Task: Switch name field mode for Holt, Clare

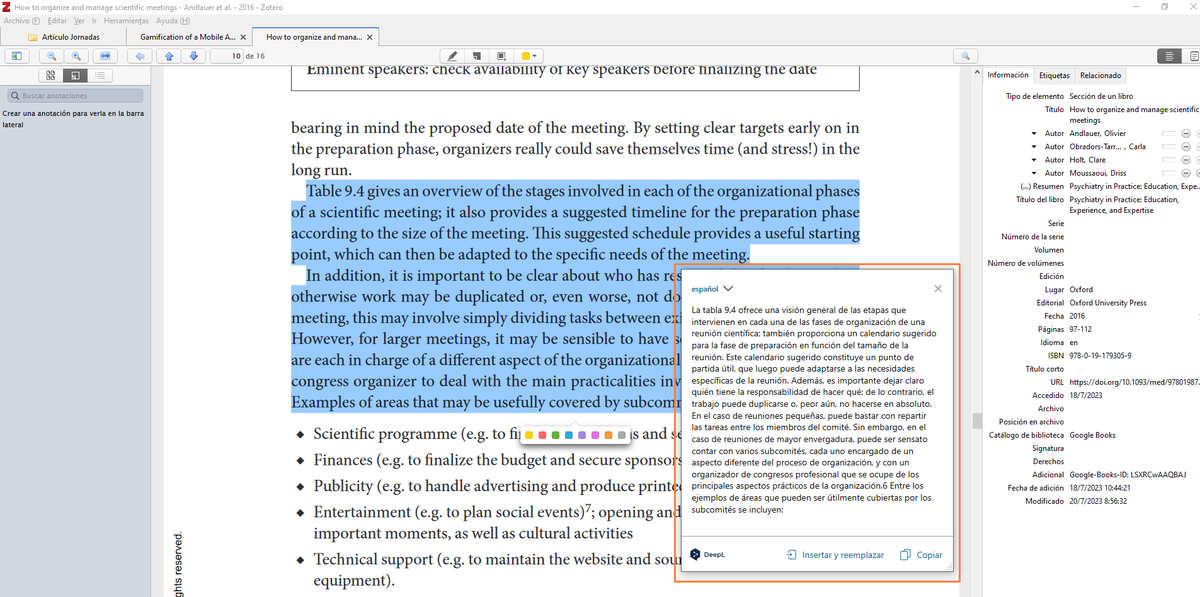Action: [1168, 160]
